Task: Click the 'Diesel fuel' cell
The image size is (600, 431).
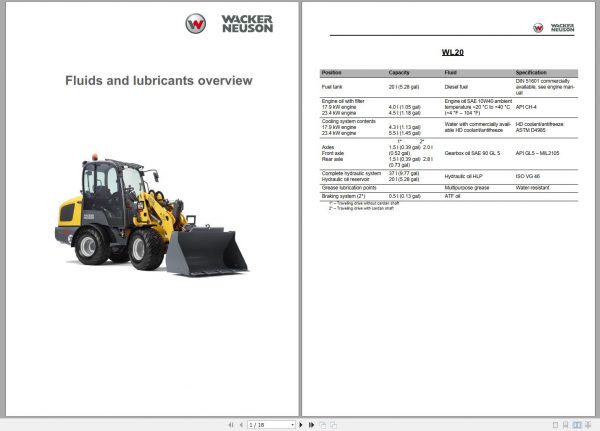Action: 456,87
